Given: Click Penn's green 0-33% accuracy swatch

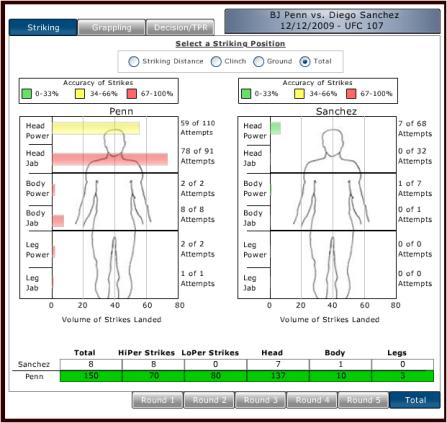Looking at the screenshot, I should [x=26, y=94].
